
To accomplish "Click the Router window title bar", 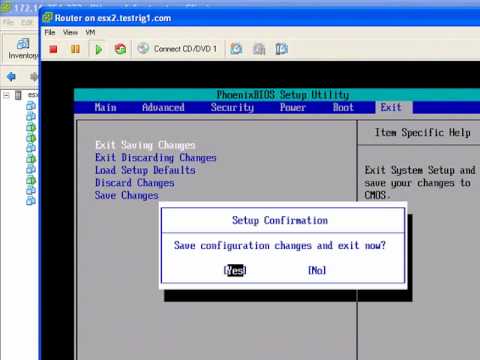I will (x=260, y=18).
